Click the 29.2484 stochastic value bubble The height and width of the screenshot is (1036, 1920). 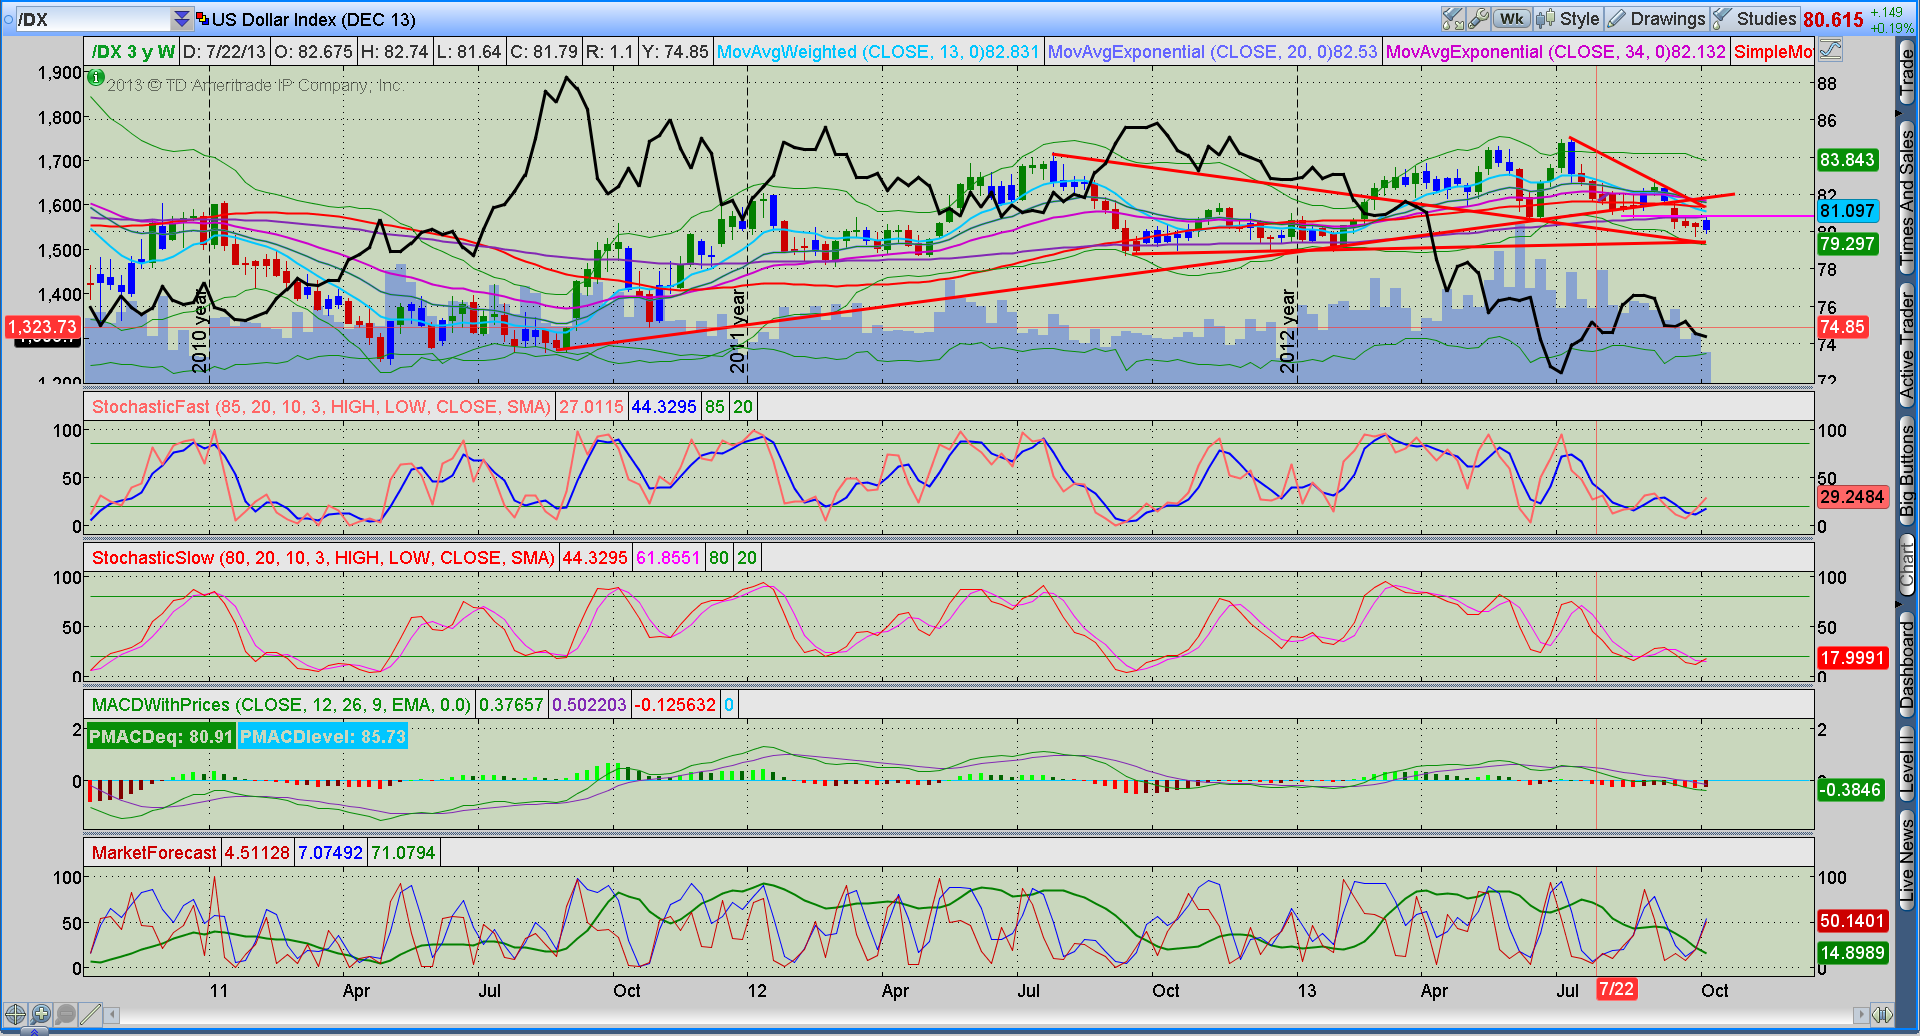[1851, 496]
